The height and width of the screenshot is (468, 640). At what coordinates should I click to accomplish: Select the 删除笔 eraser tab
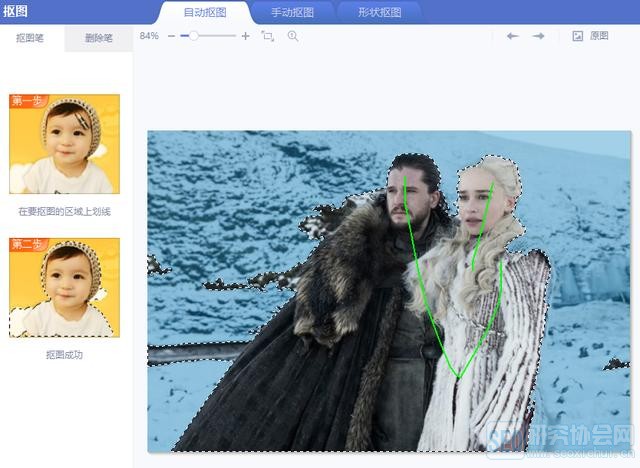[x=98, y=38]
